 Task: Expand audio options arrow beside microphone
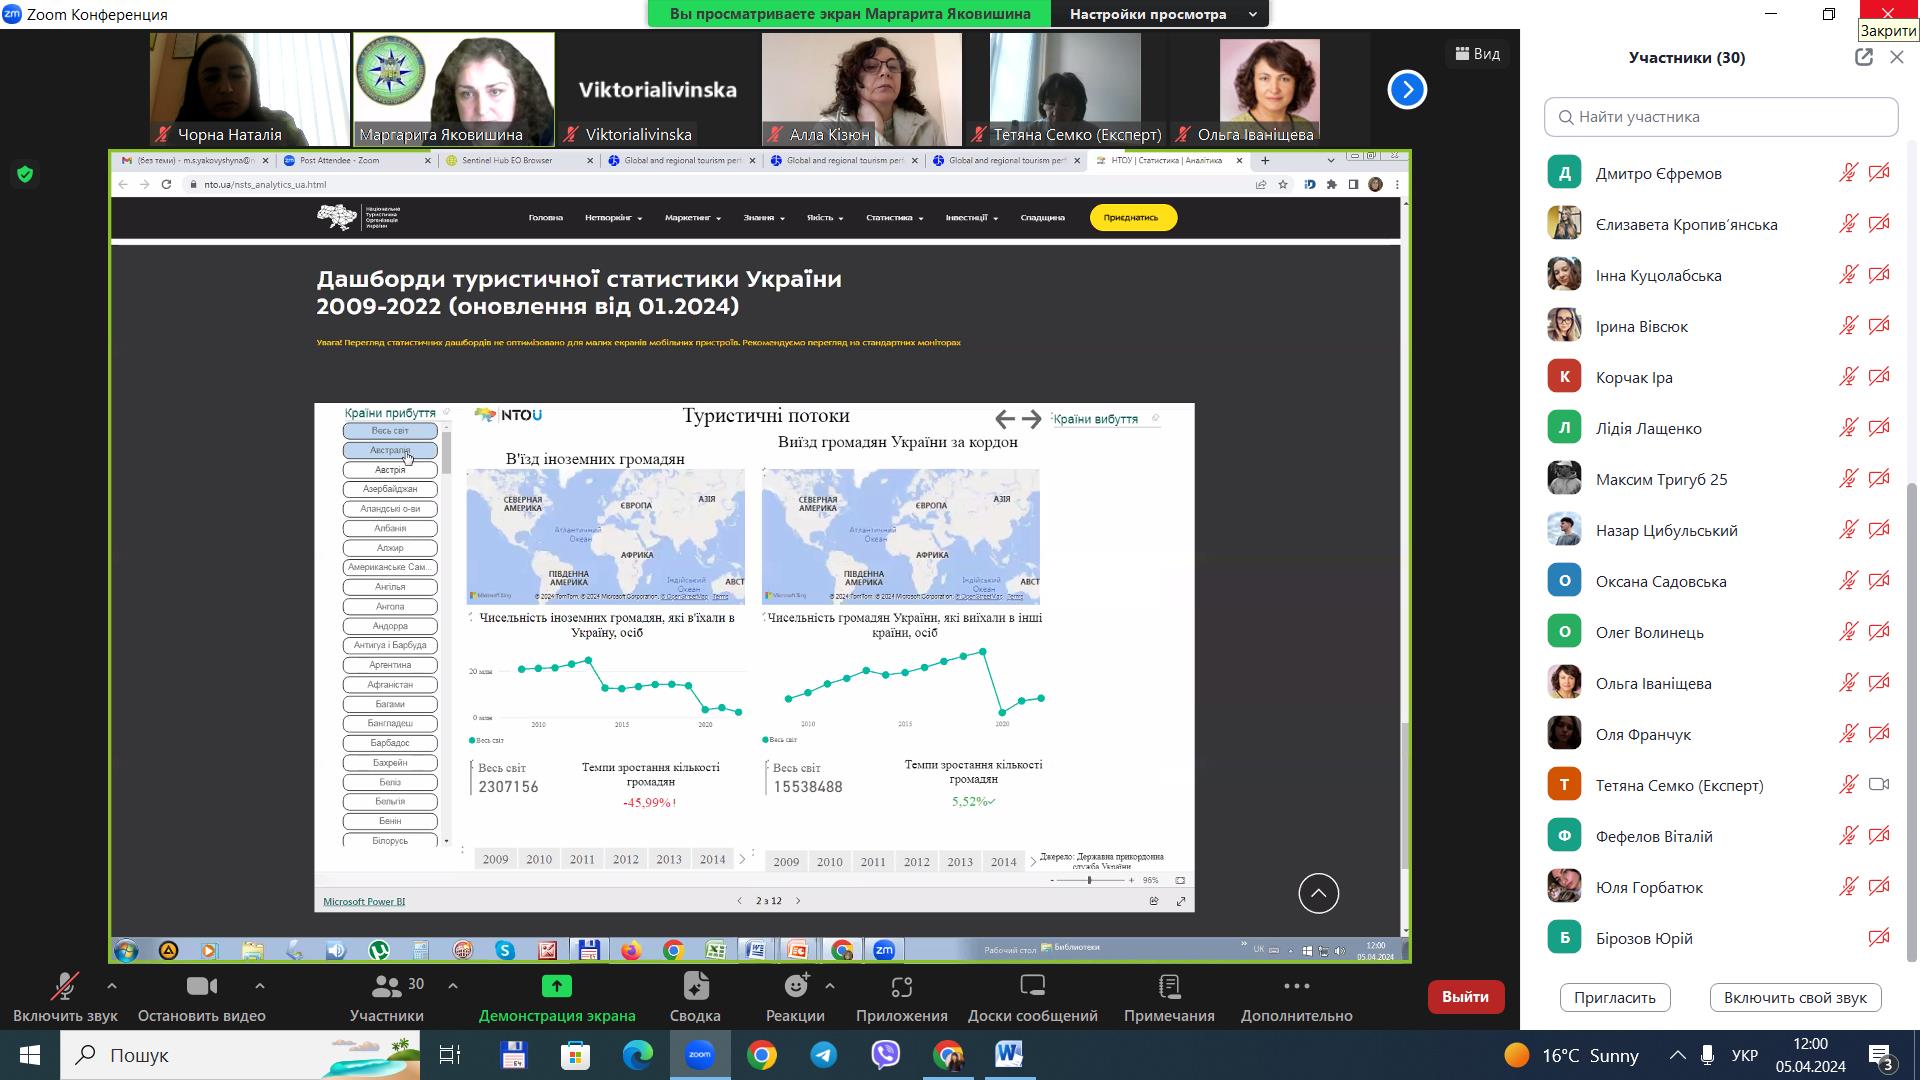coord(112,986)
